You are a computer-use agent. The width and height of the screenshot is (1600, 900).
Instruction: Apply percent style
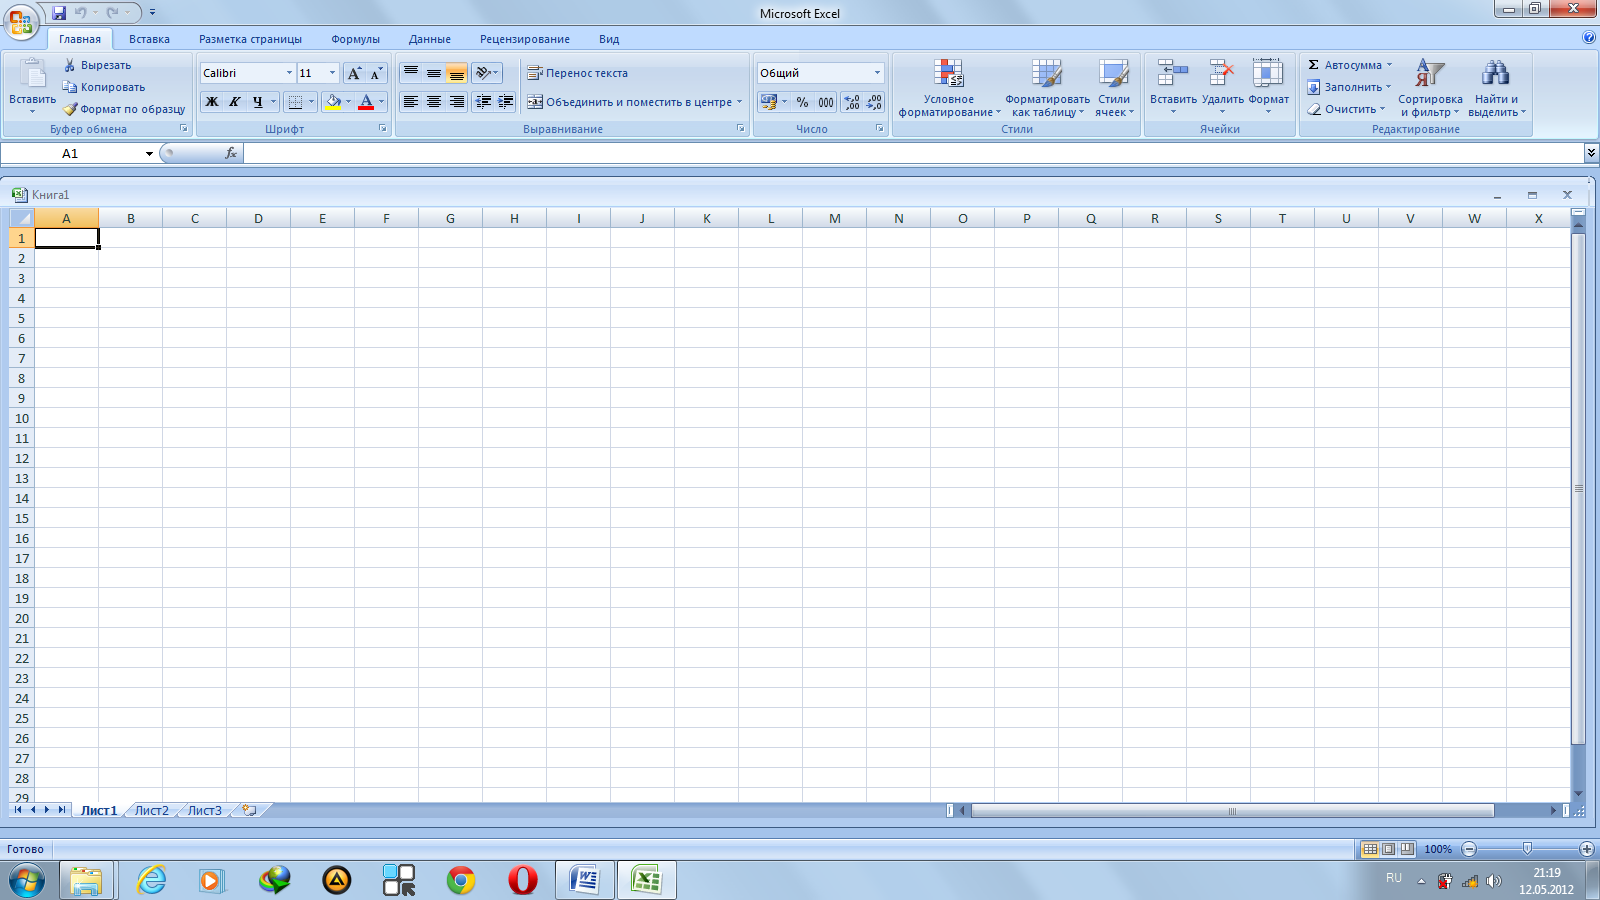coord(802,102)
